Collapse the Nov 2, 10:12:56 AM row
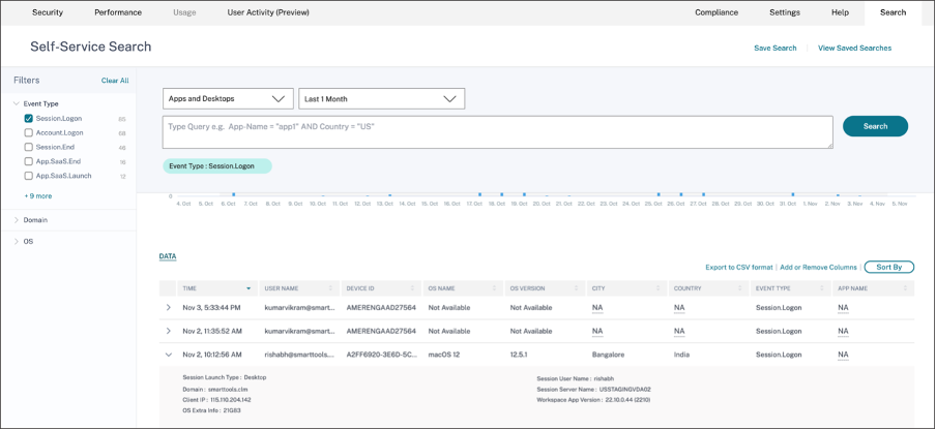 169,354
